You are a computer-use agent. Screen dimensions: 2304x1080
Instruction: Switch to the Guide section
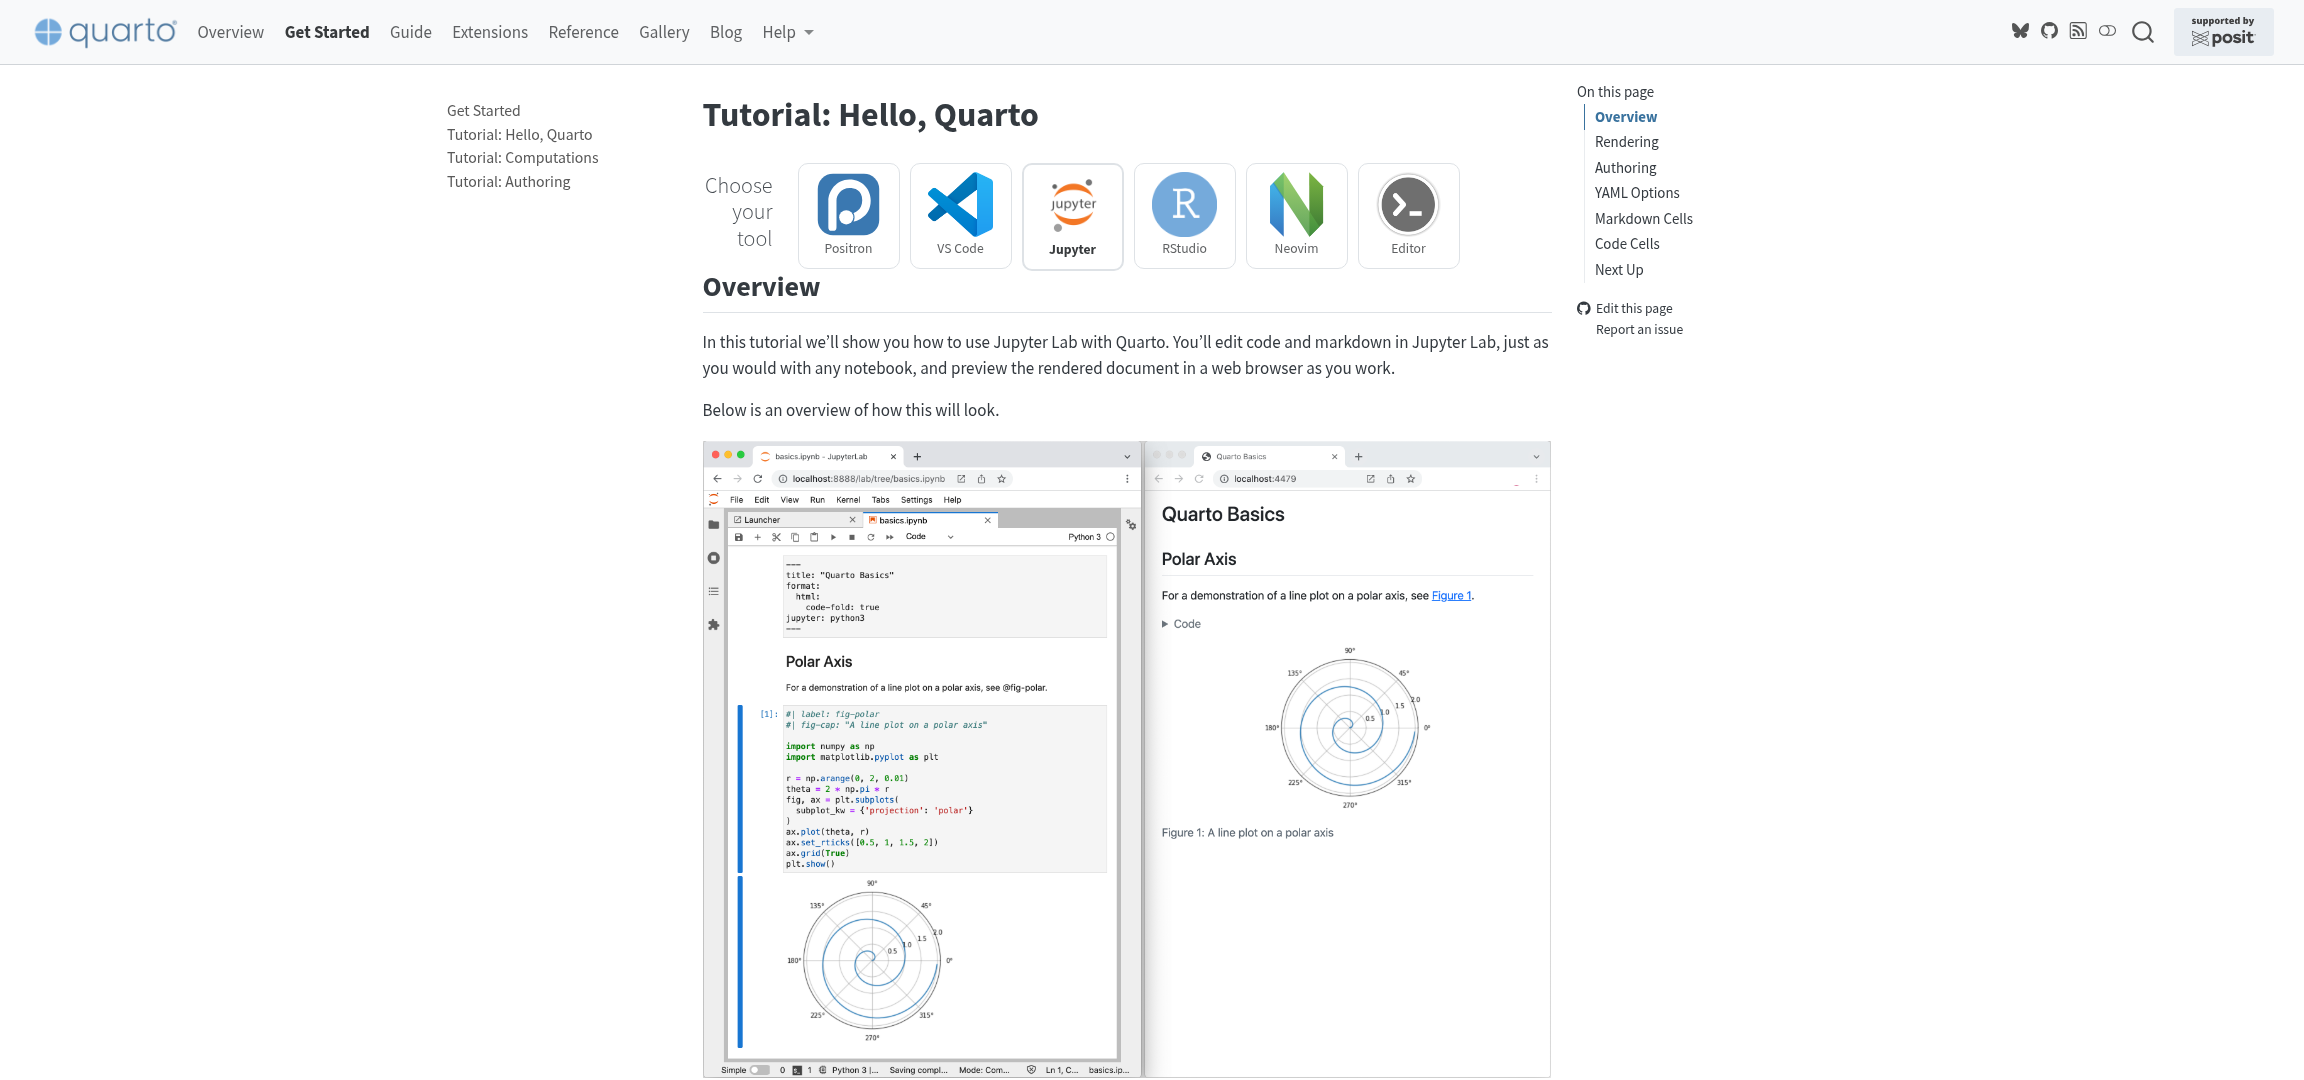coord(410,32)
